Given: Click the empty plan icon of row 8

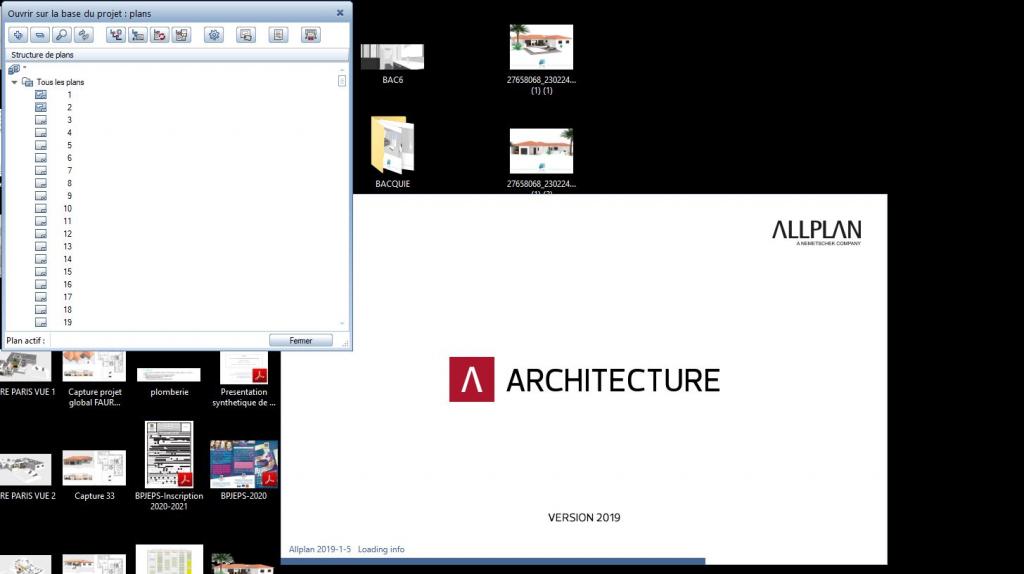Looking at the screenshot, I should click(40, 183).
